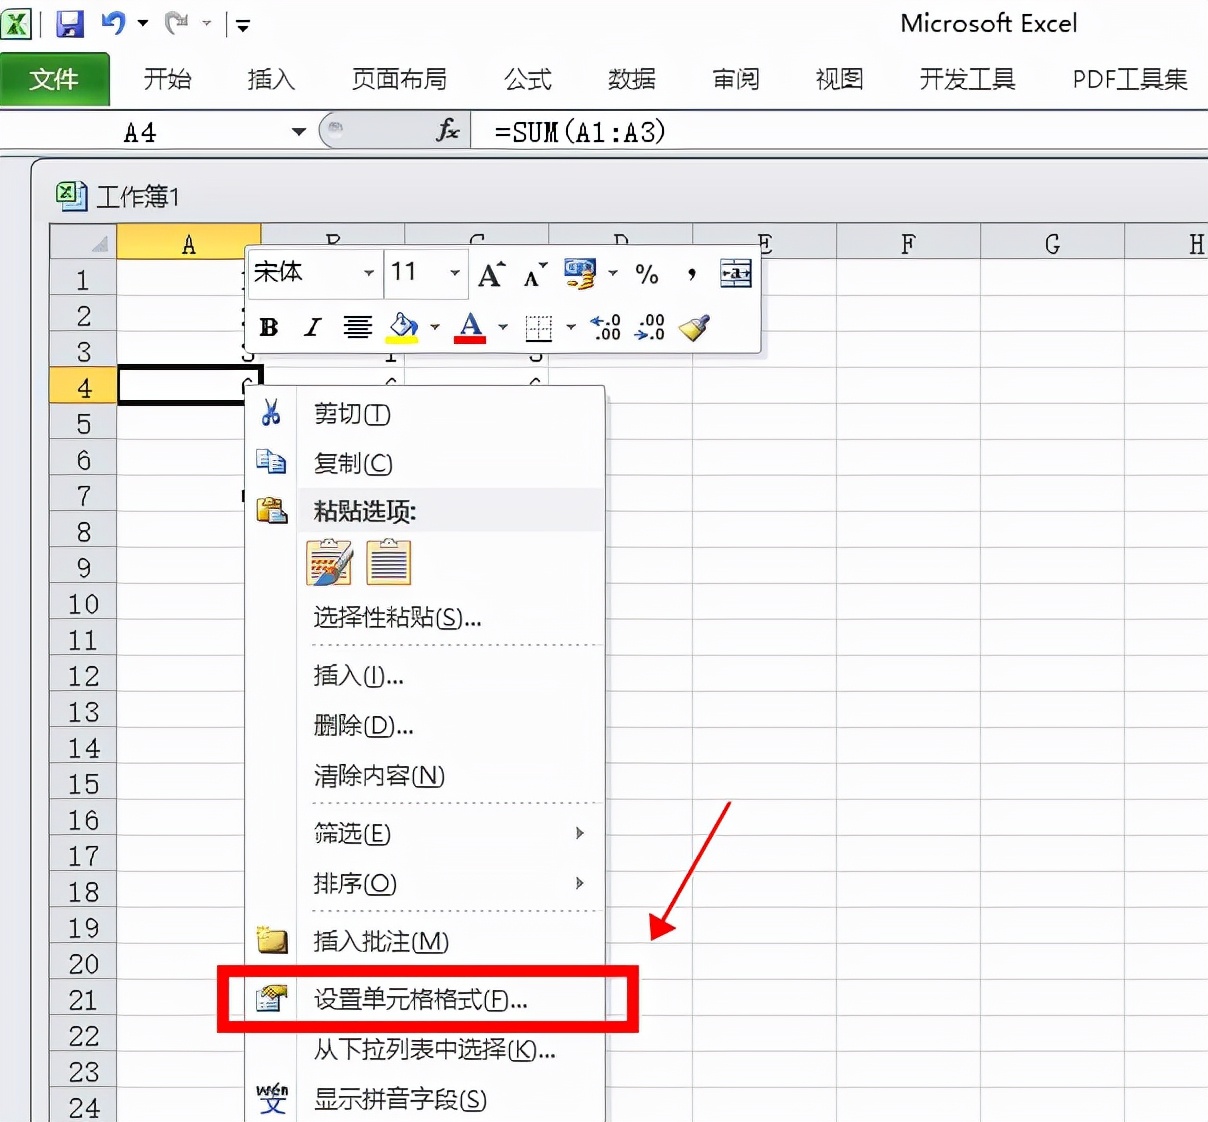The height and width of the screenshot is (1122, 1208).
Task: Click the scissors Cut icon
Action: click(x=271, y=412)
